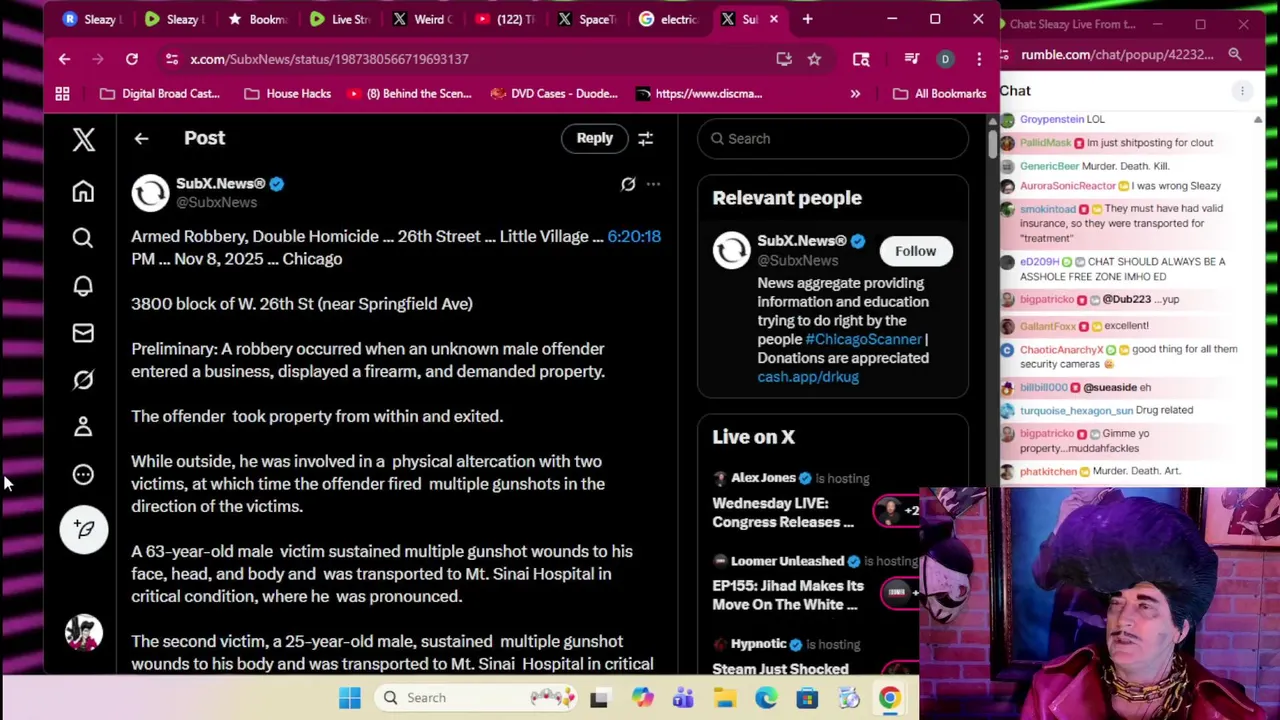Go back using arrow beside Post heading

(141, 139)
